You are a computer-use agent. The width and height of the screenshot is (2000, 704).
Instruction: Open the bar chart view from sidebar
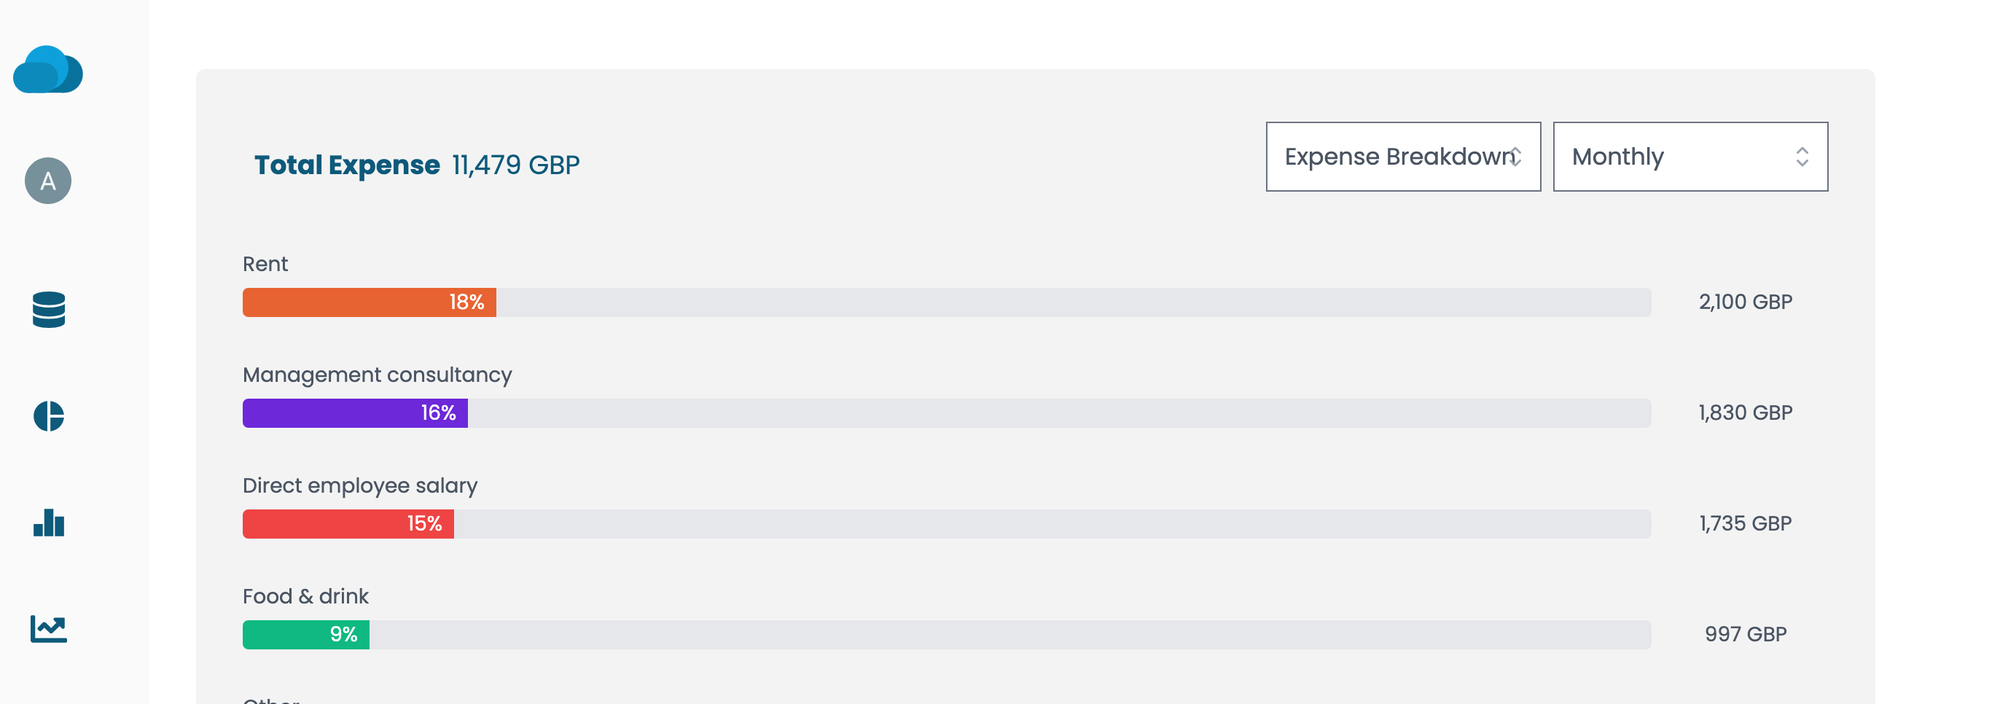pyautogui.click(x=47, y=523)
